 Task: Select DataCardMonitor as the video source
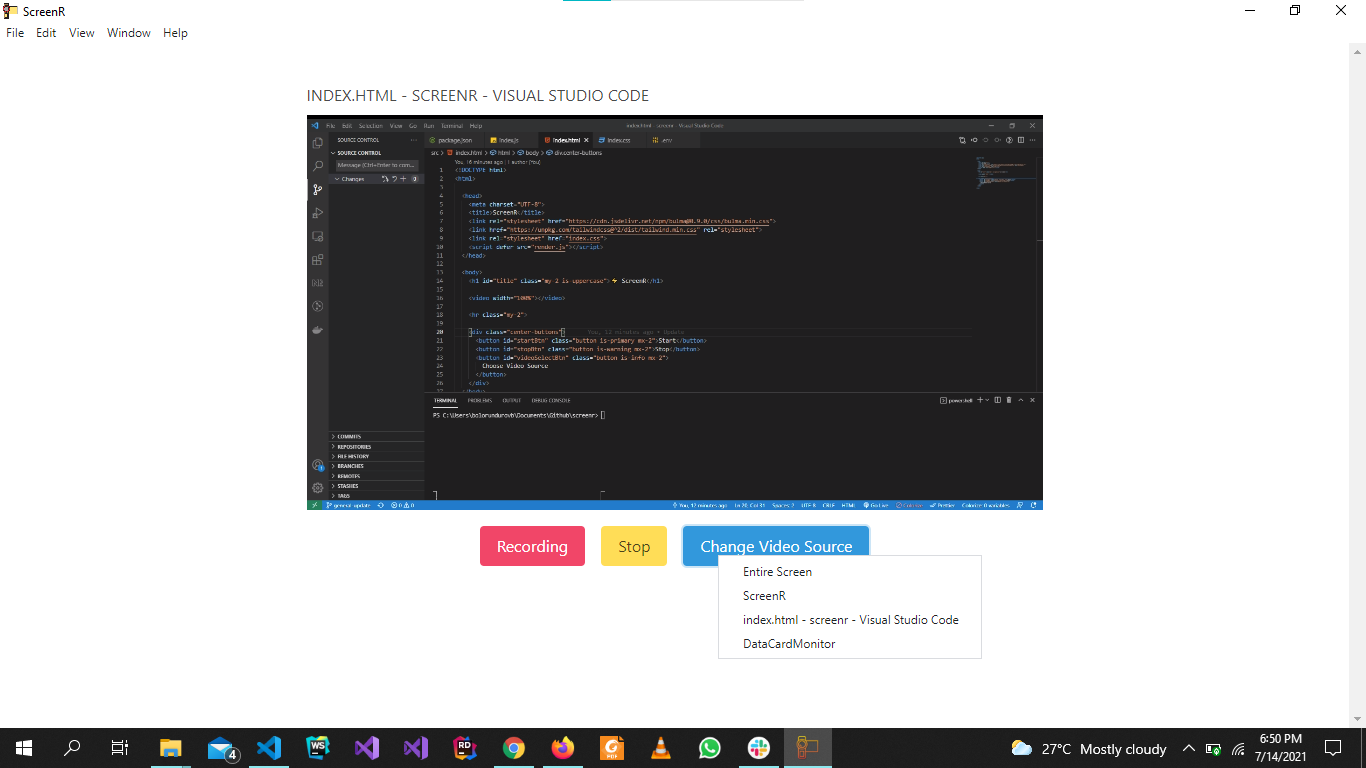[x=850, y=644]
